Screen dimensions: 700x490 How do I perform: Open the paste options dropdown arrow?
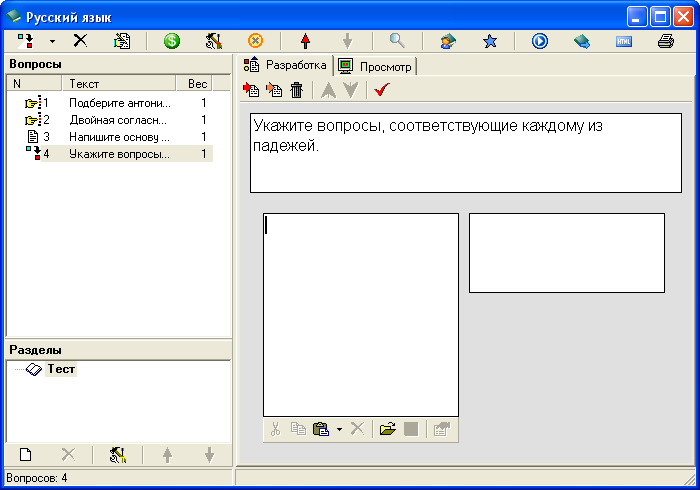click(x=339, y=429)
